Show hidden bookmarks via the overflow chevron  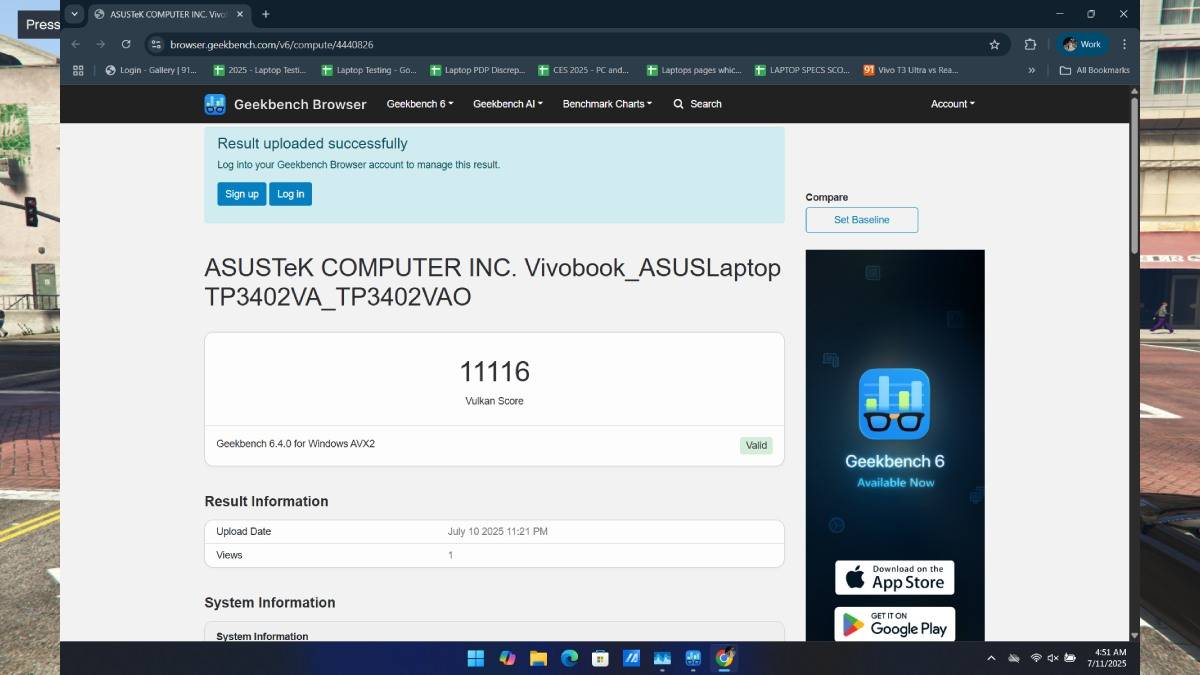point(1031,70)
